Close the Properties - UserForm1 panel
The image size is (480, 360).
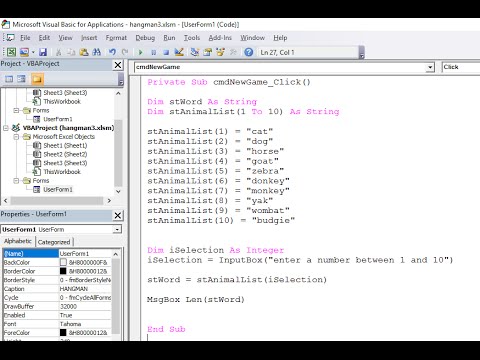(x=118, y=215)
